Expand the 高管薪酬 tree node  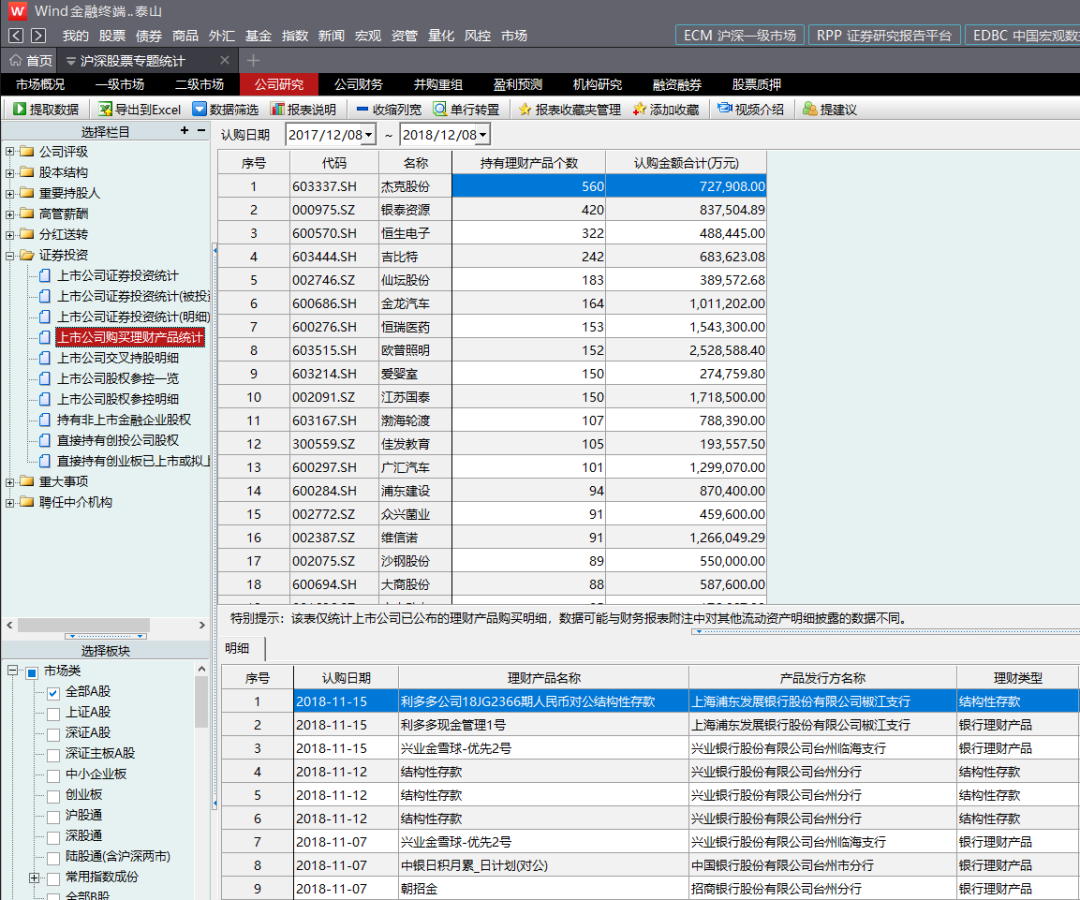pyautogui.click(x=10, y=214)
